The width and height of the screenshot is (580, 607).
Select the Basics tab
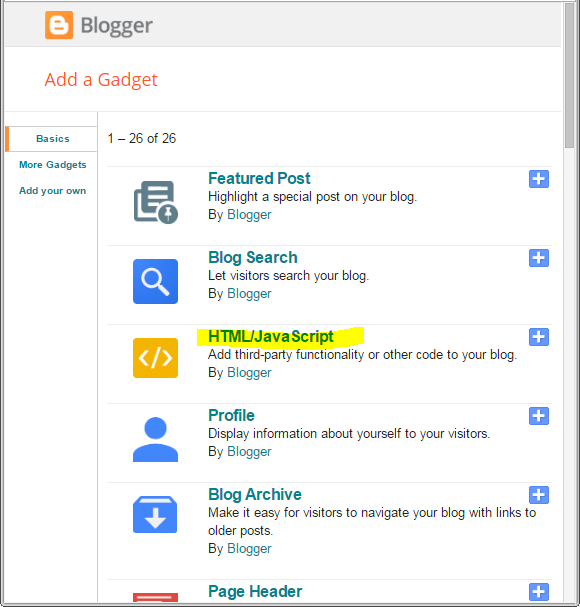click(x=53, y=139)
